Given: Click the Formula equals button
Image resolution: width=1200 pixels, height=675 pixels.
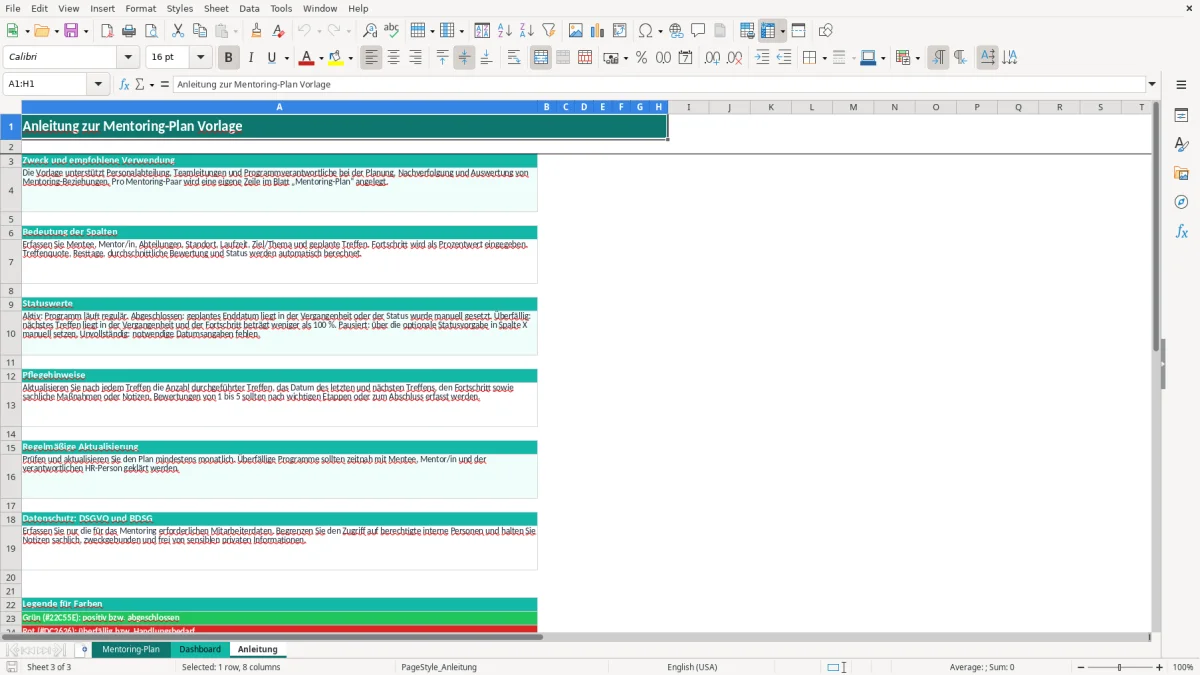Looking at the screenshot, I should 165,84.
